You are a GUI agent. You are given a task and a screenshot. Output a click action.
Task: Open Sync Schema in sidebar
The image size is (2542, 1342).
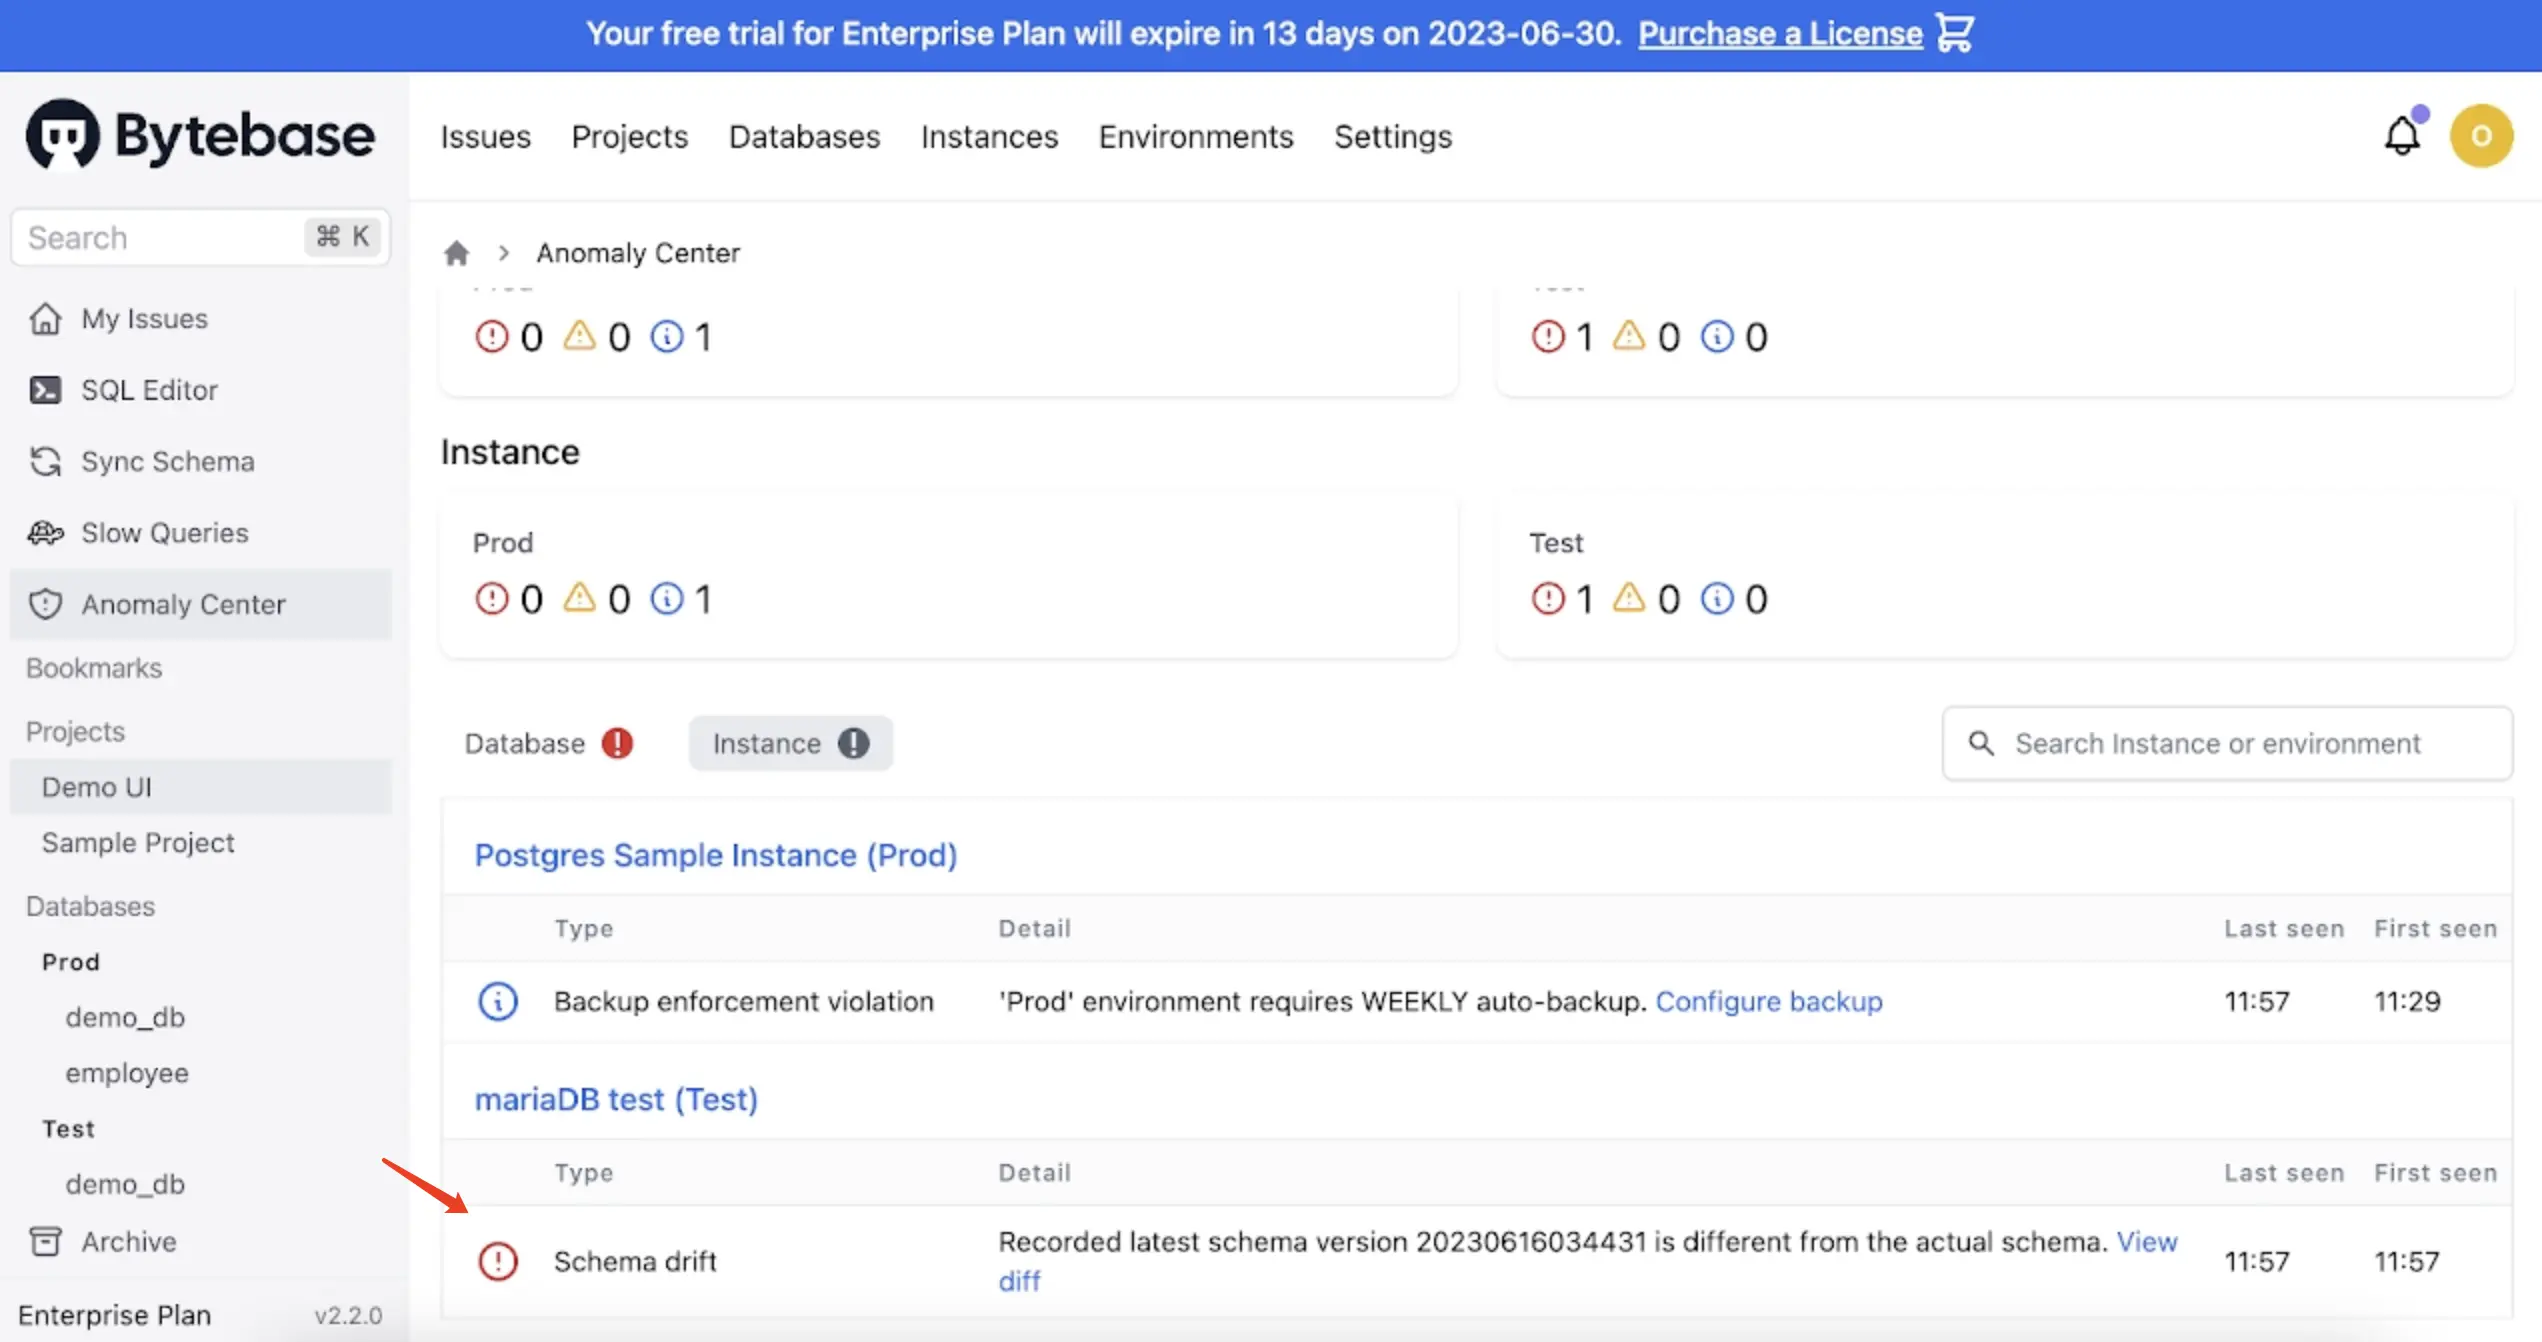(200, 461)
